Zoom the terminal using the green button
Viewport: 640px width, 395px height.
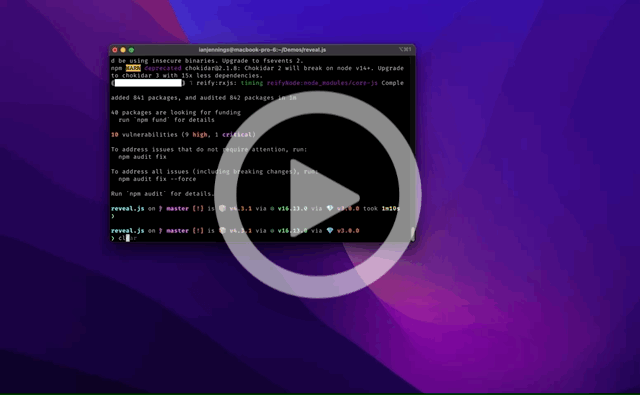[x=131, y=50]
